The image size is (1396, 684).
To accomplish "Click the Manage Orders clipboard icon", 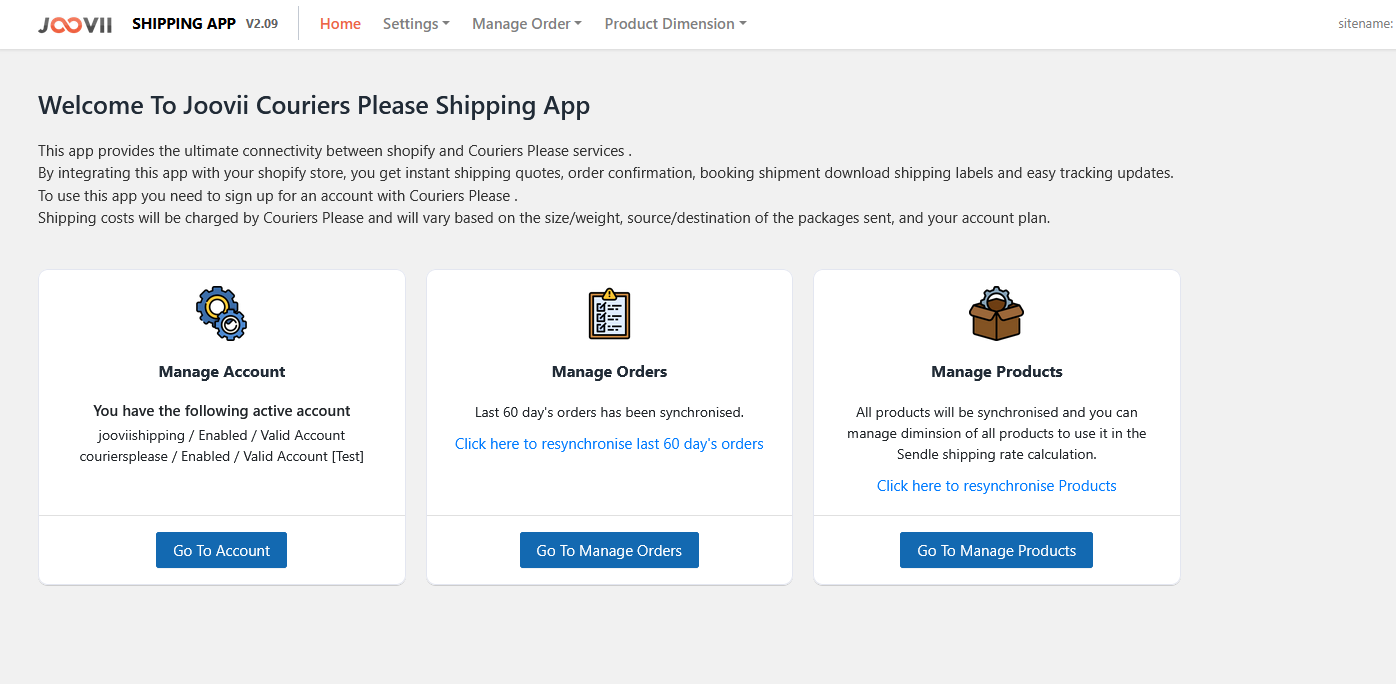I will tap(609, 313).
